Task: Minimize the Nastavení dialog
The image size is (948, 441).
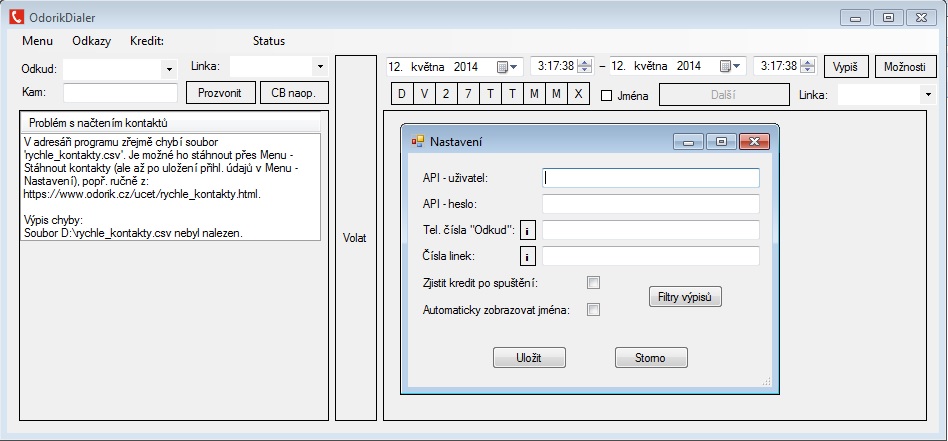Action: tap(689, 142)
